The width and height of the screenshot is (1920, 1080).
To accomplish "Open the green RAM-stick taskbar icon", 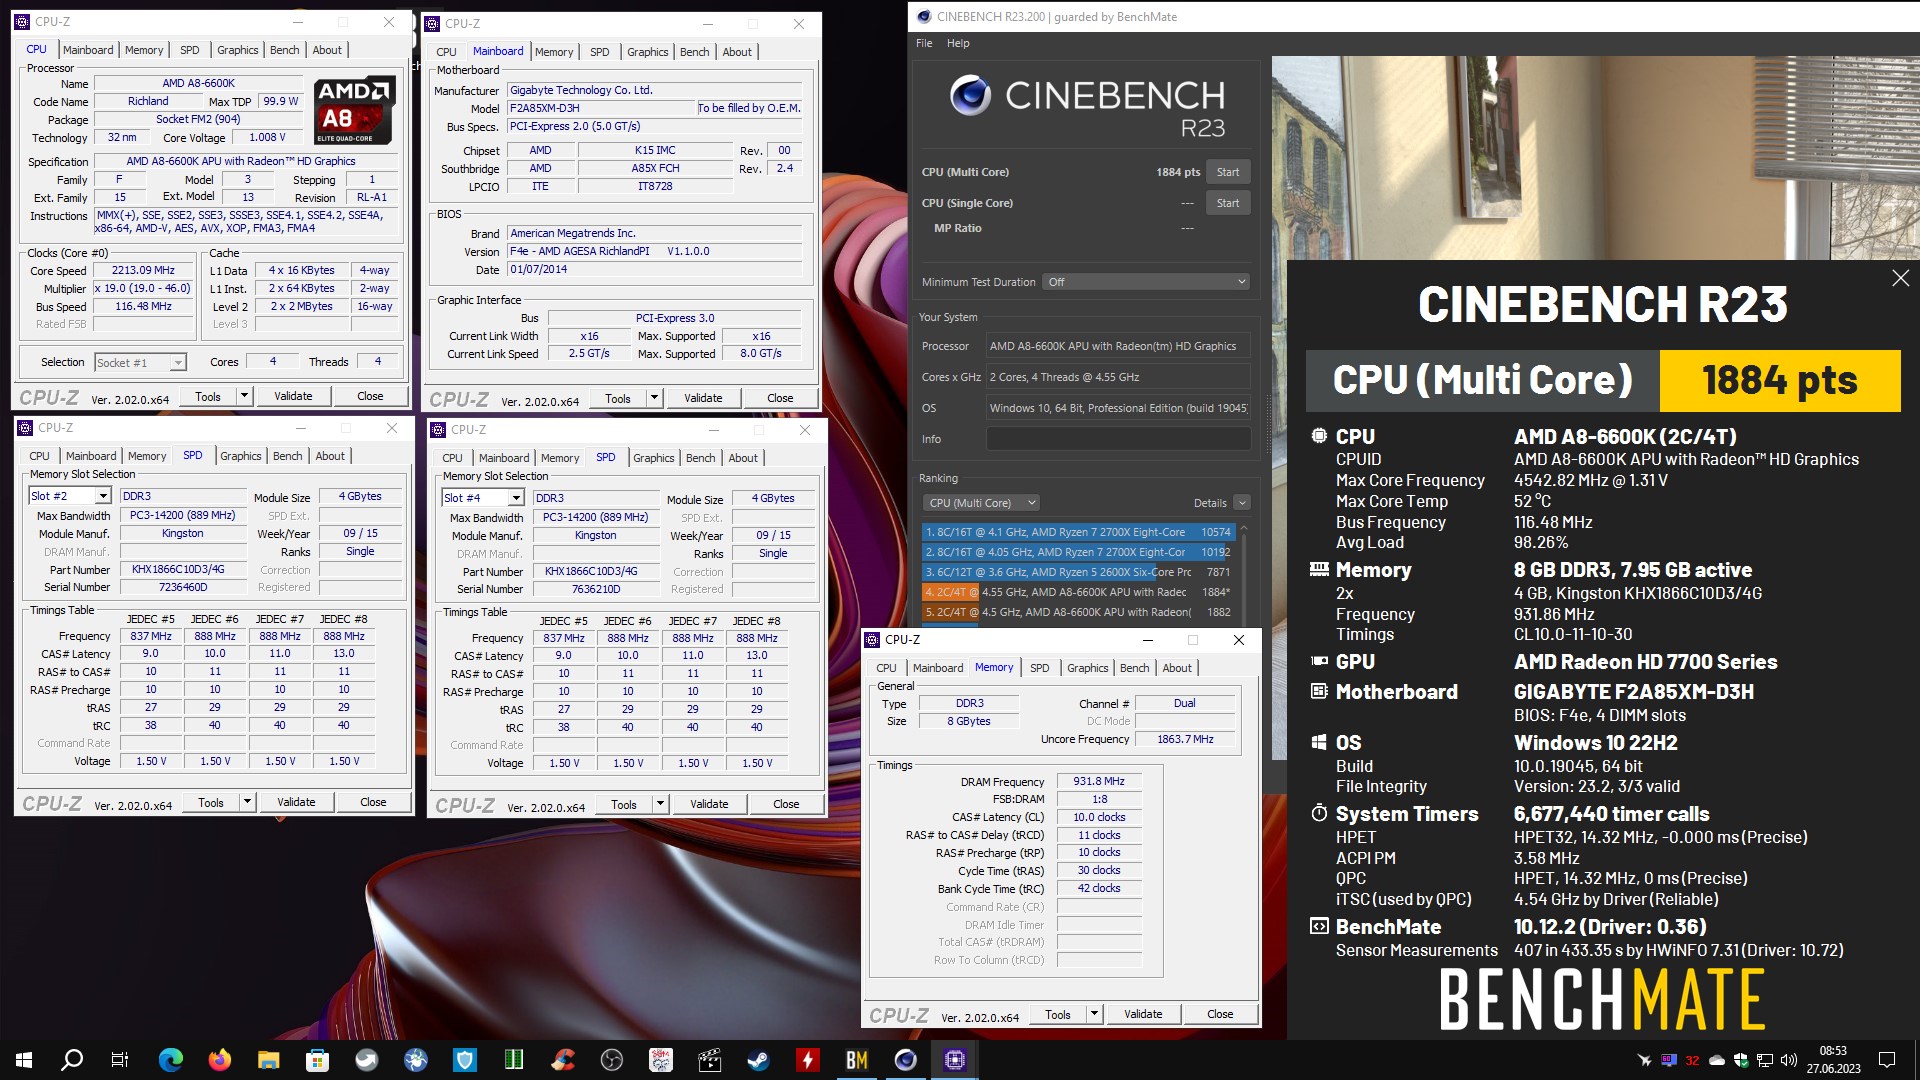I will [514, 1060].
